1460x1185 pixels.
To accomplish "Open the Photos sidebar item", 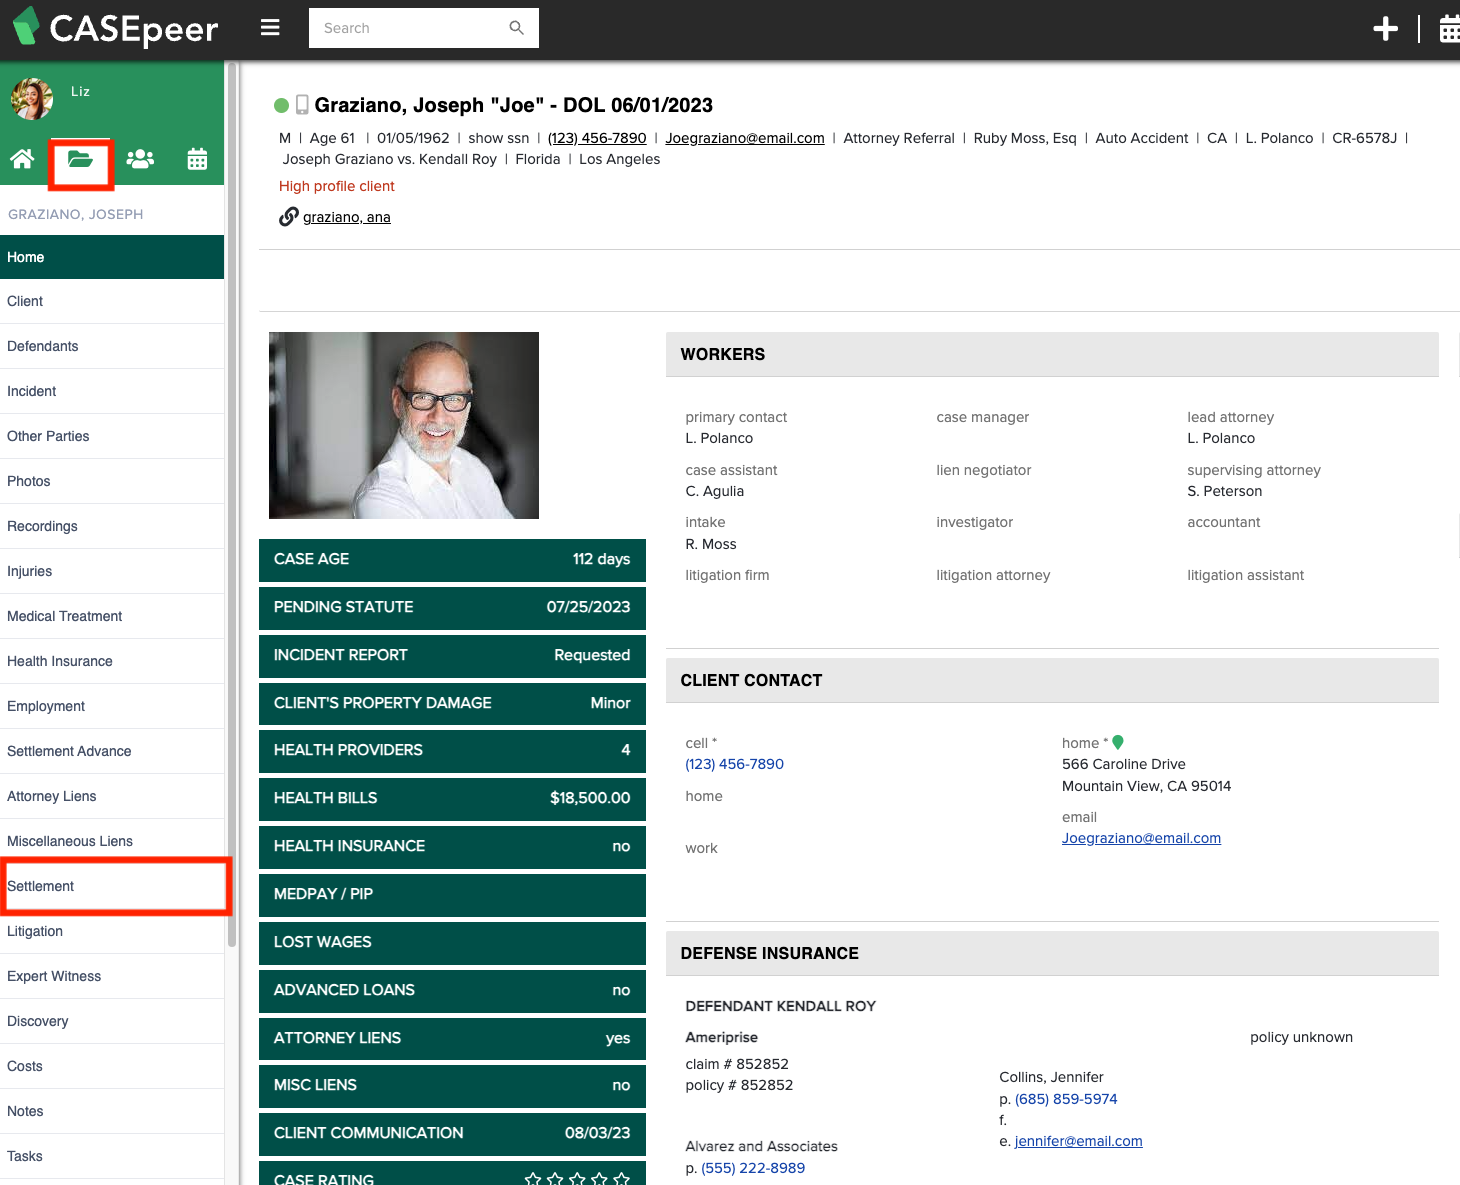I will coord(112,481).
